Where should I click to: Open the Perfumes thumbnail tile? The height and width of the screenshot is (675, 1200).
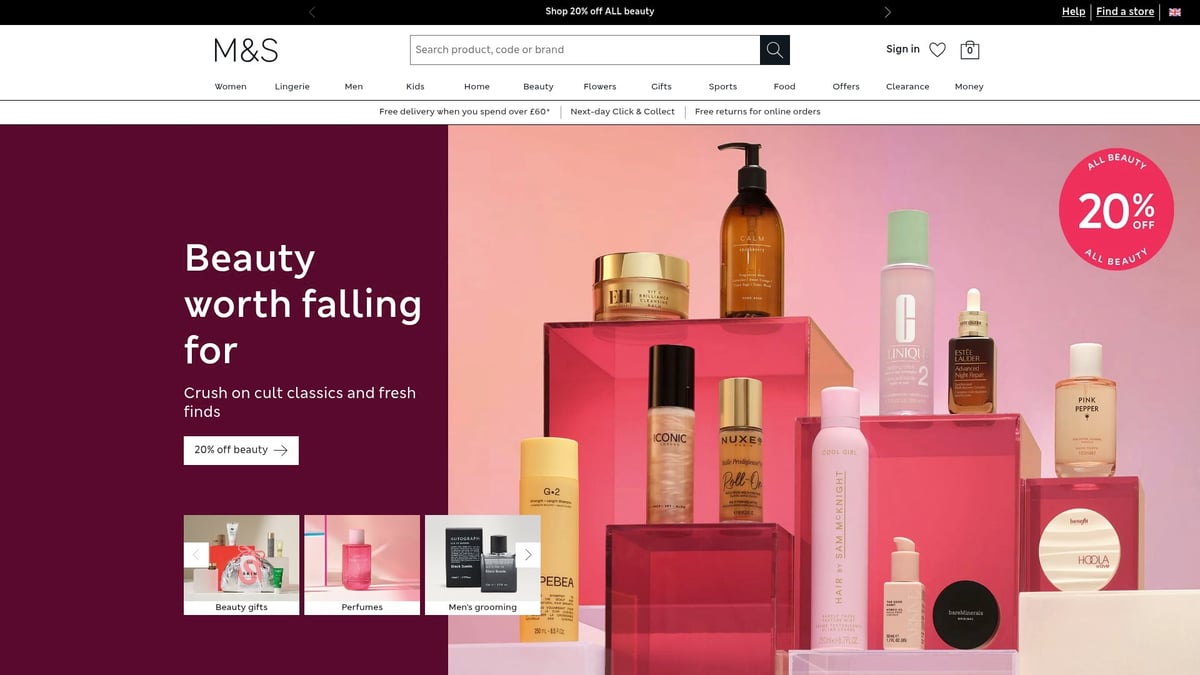point(362,565)
